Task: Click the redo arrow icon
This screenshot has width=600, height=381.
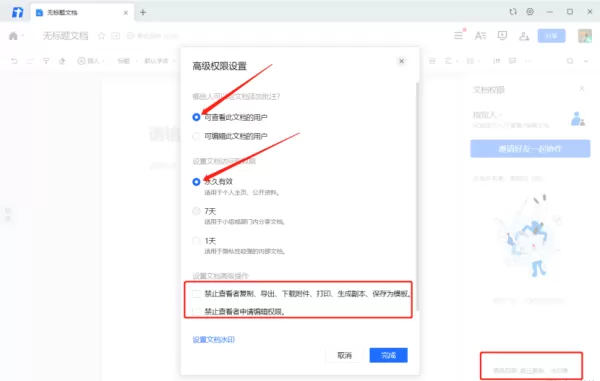Action: pyautogui.click(x=30, y=61)
